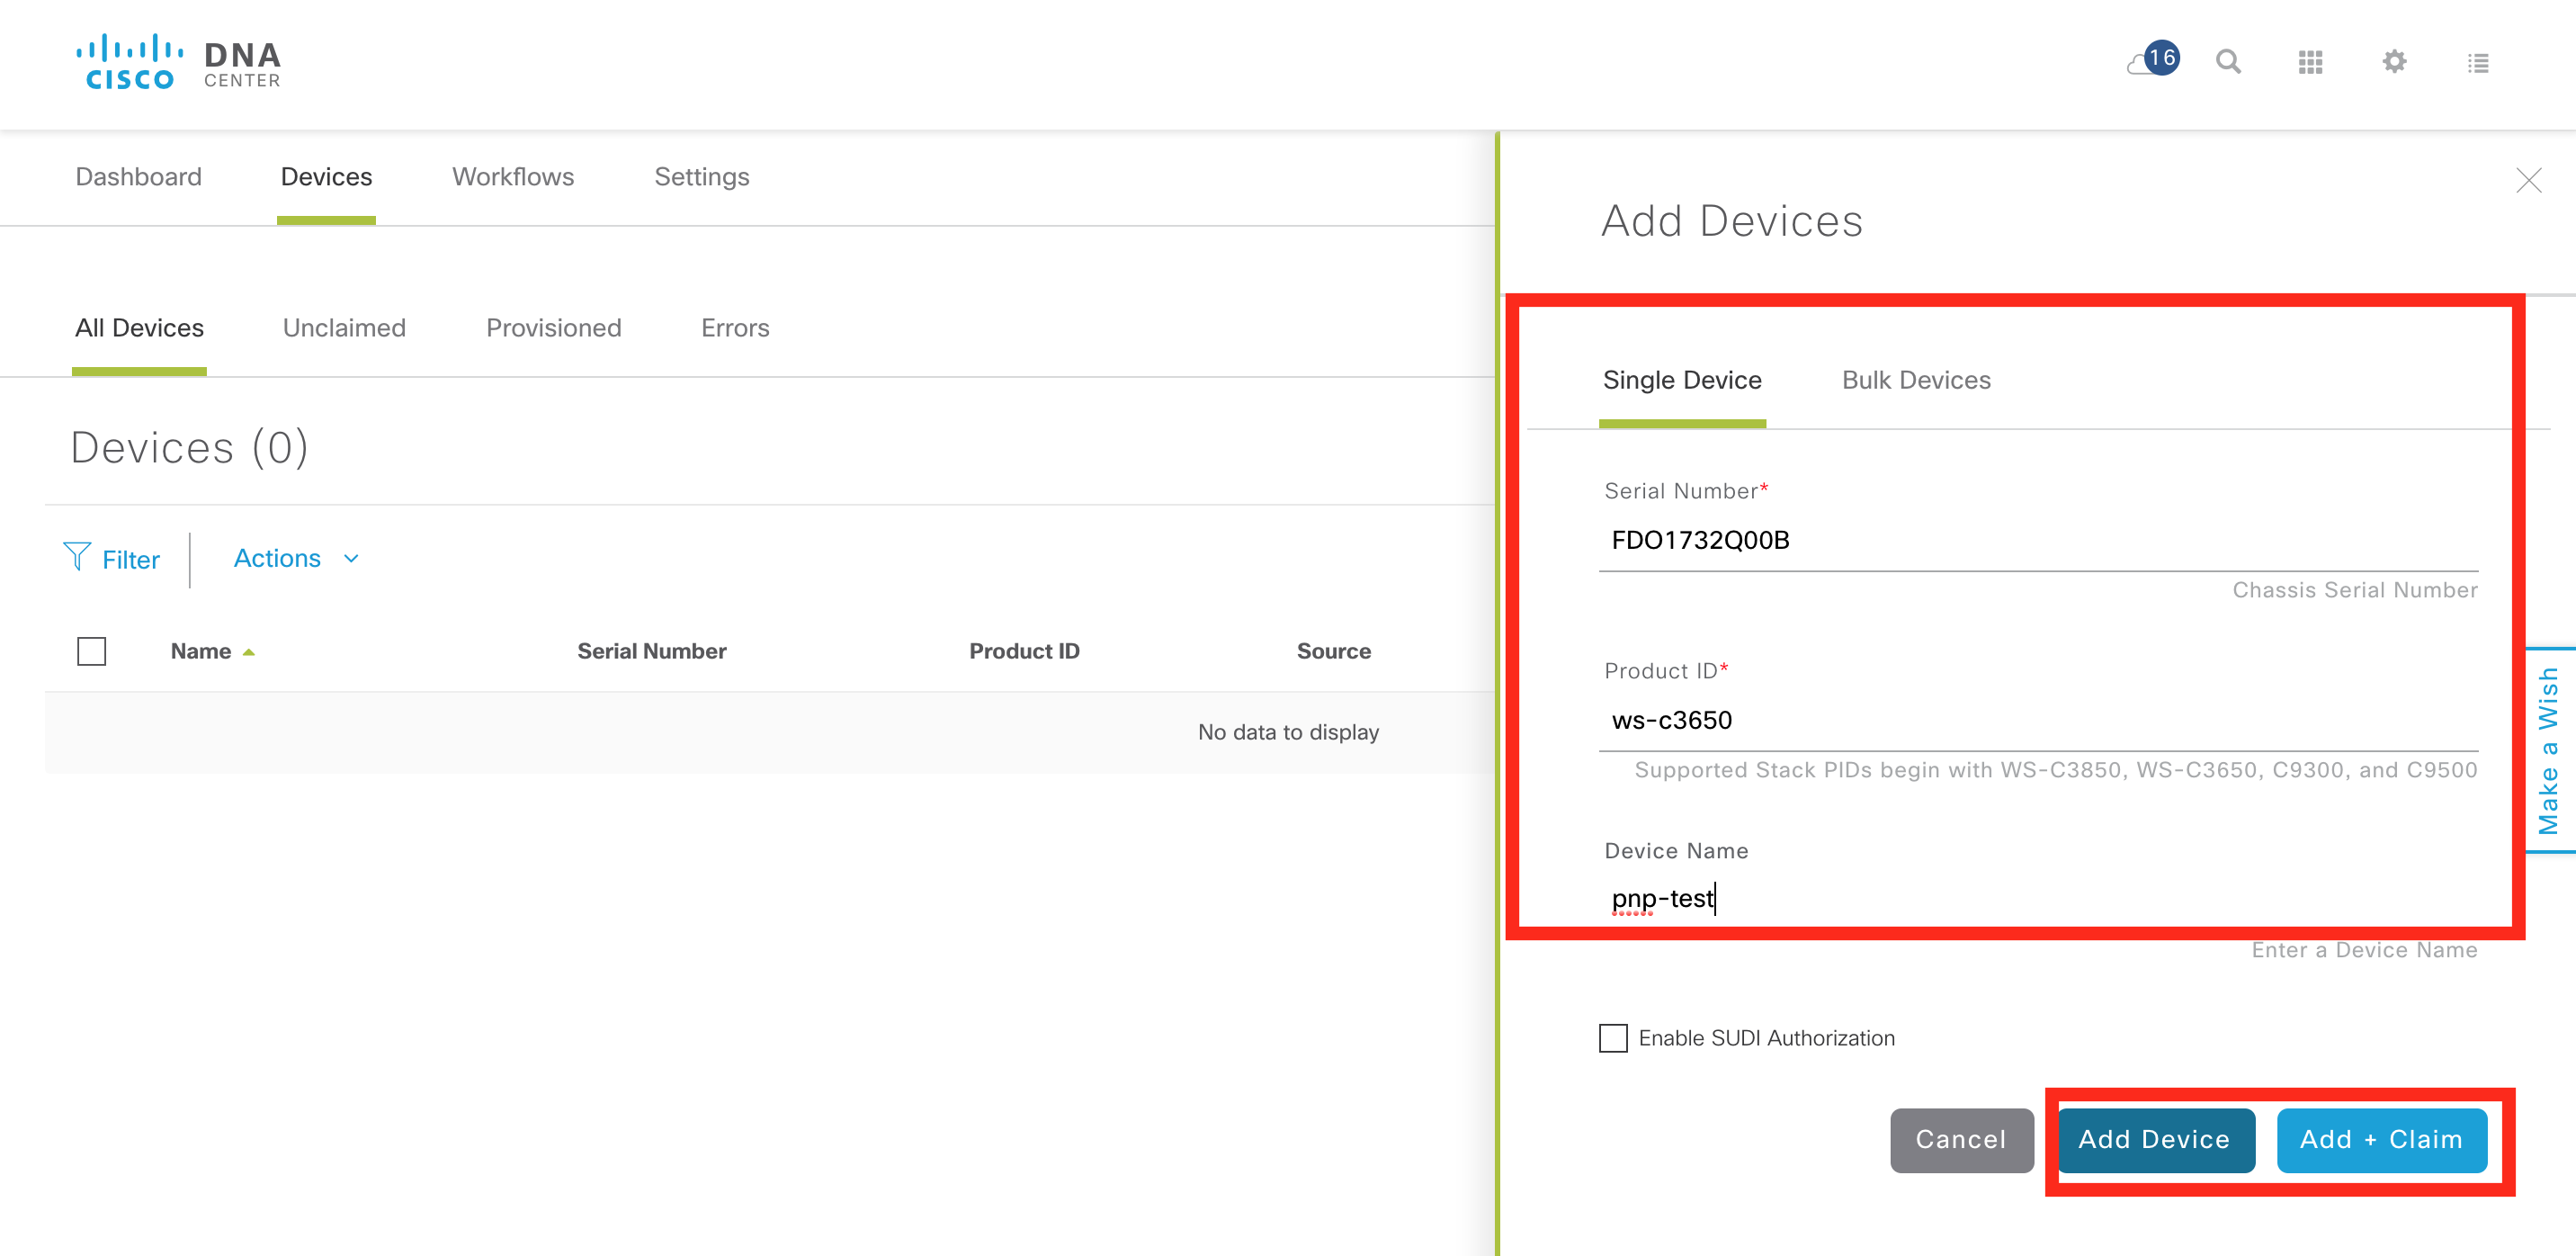
Task: Open the Make a Wish side tab
Action: click(x=2549, y=750)
